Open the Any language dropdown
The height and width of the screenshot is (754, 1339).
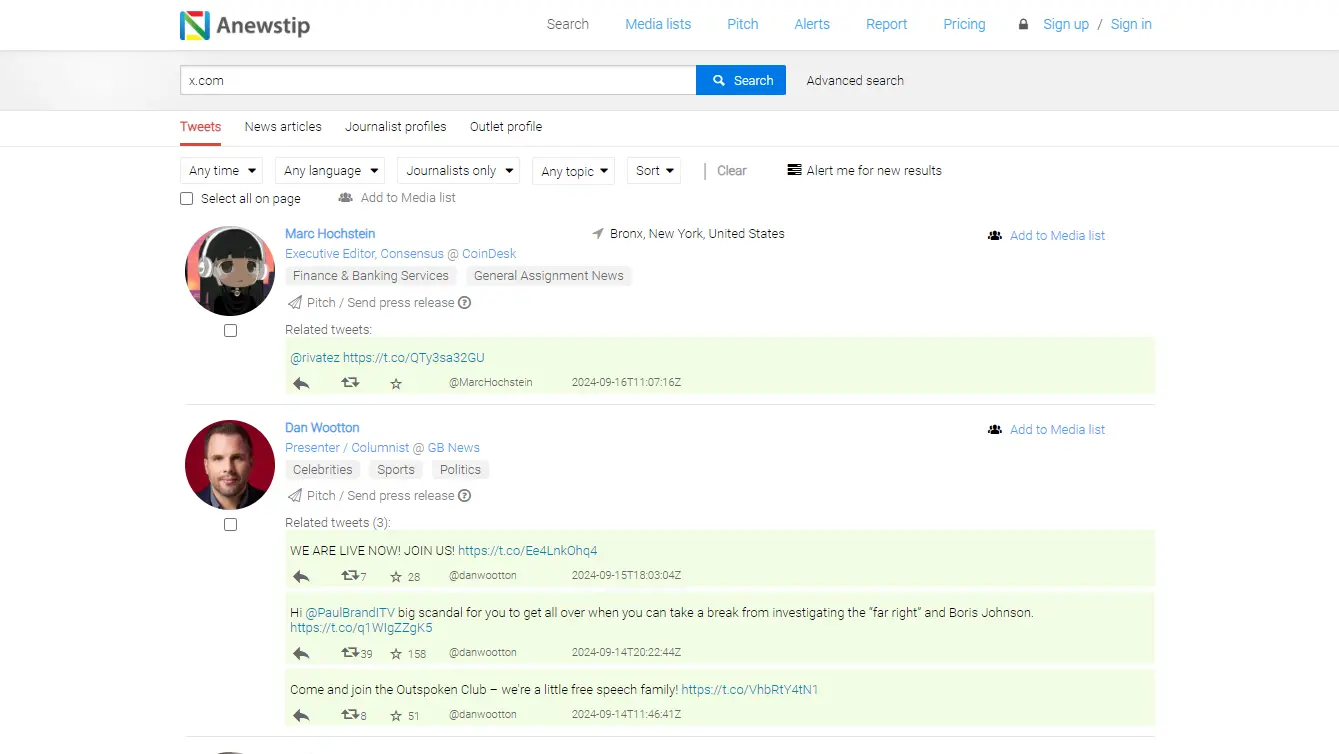[331, 171]
